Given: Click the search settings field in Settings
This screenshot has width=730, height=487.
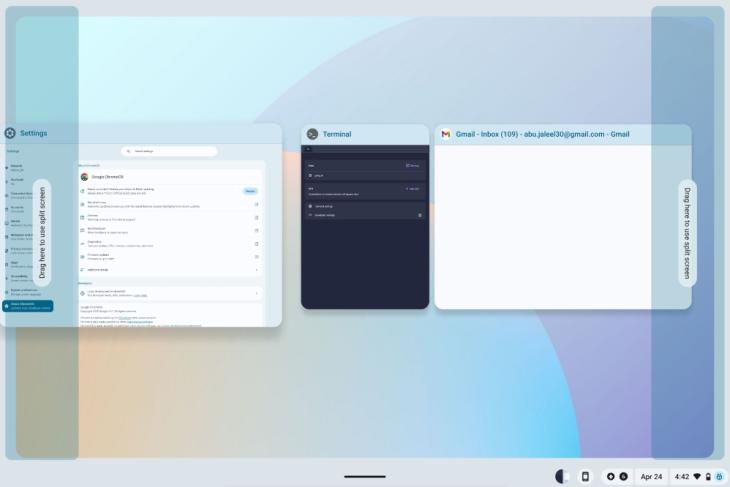Looking at the screenshot, I should (x=170, y=151).
